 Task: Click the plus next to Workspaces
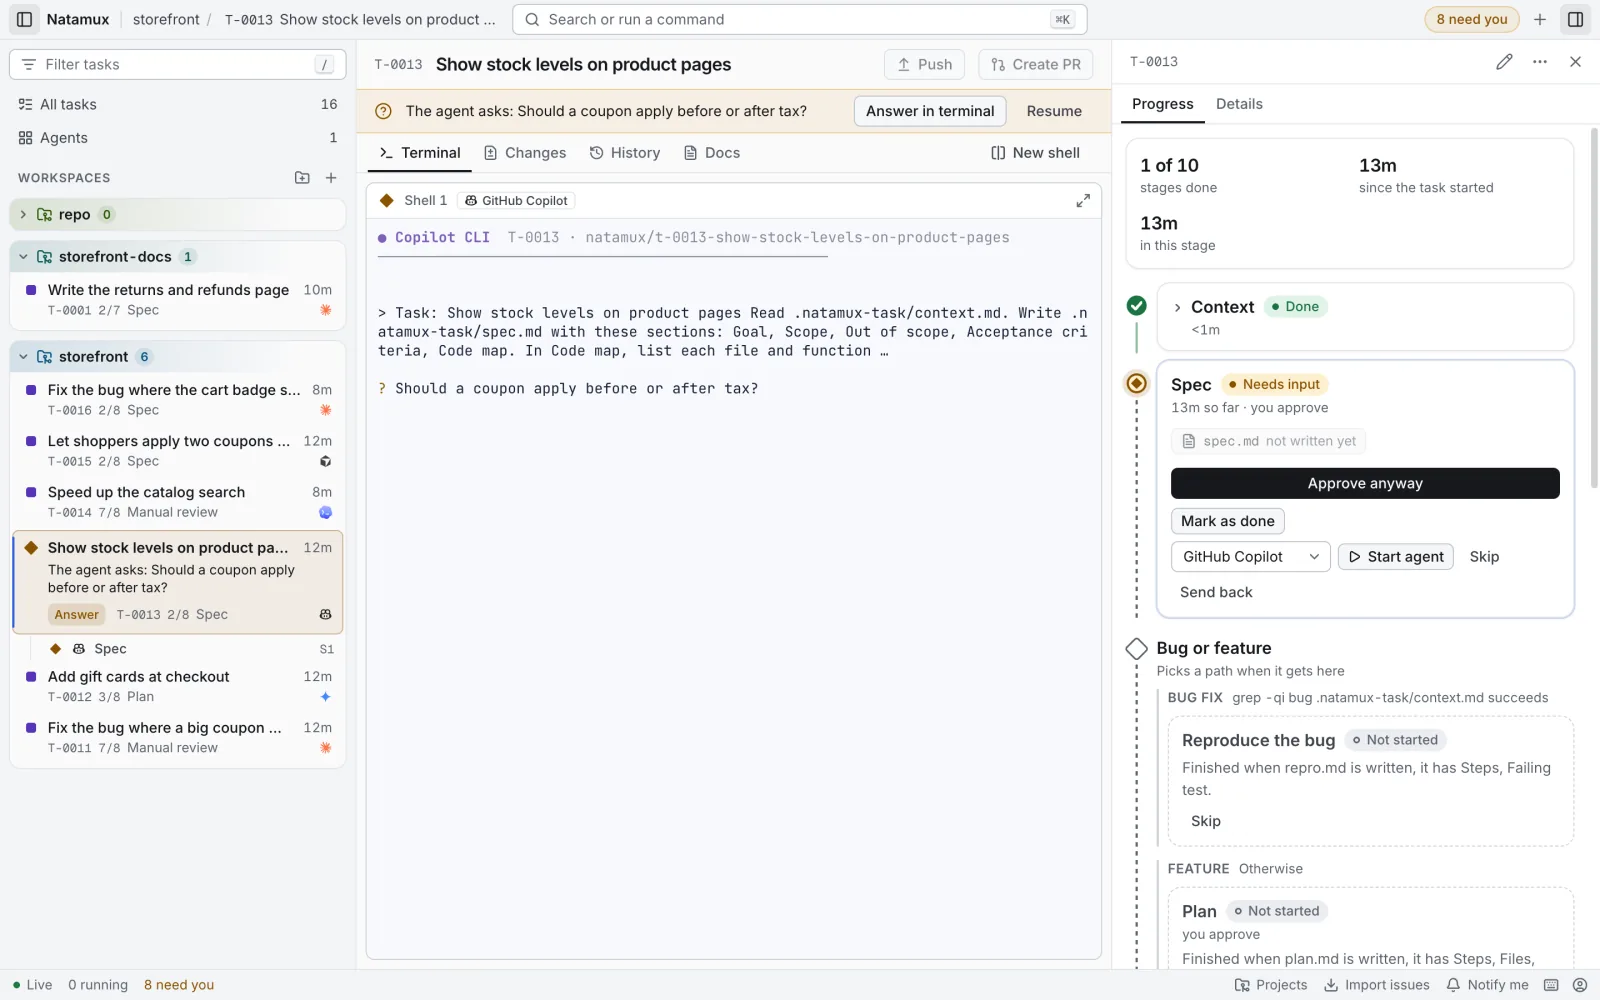tap(331, 178)
